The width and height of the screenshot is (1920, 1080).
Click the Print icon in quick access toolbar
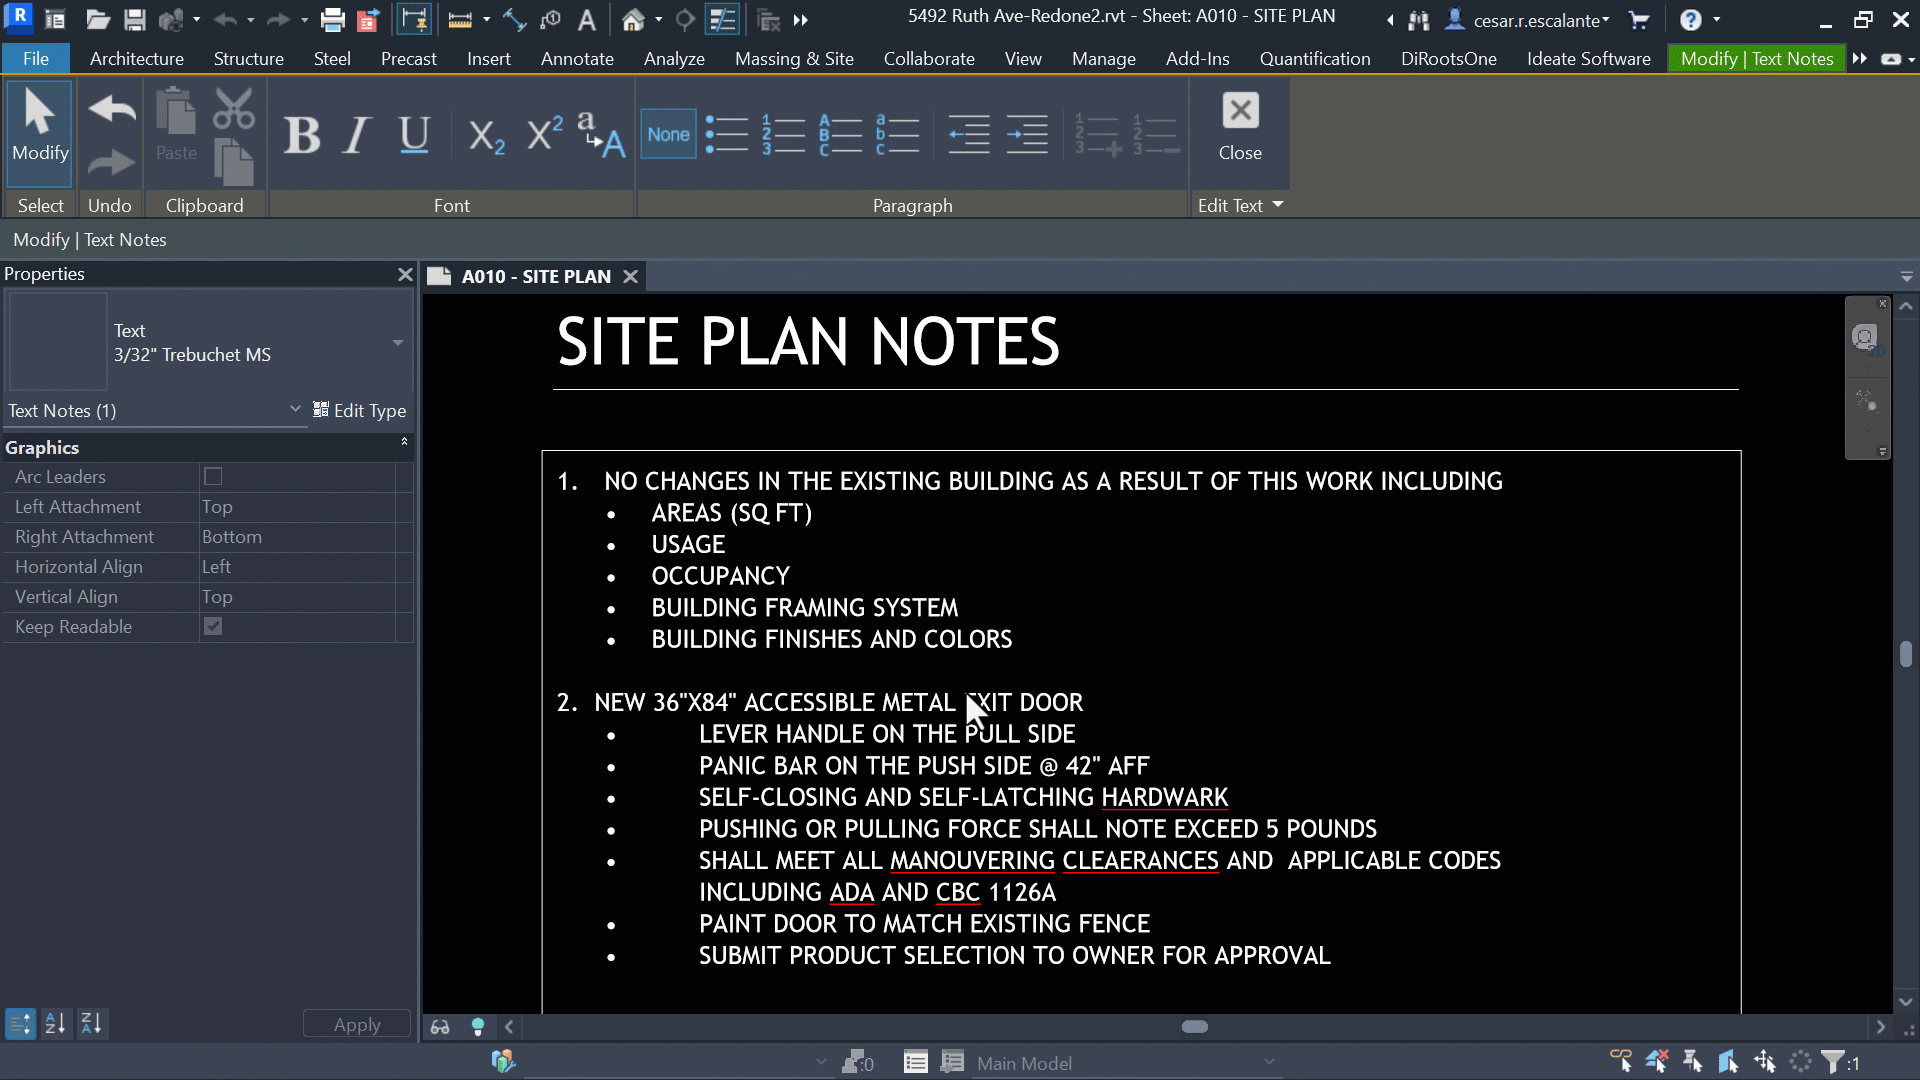333,20
